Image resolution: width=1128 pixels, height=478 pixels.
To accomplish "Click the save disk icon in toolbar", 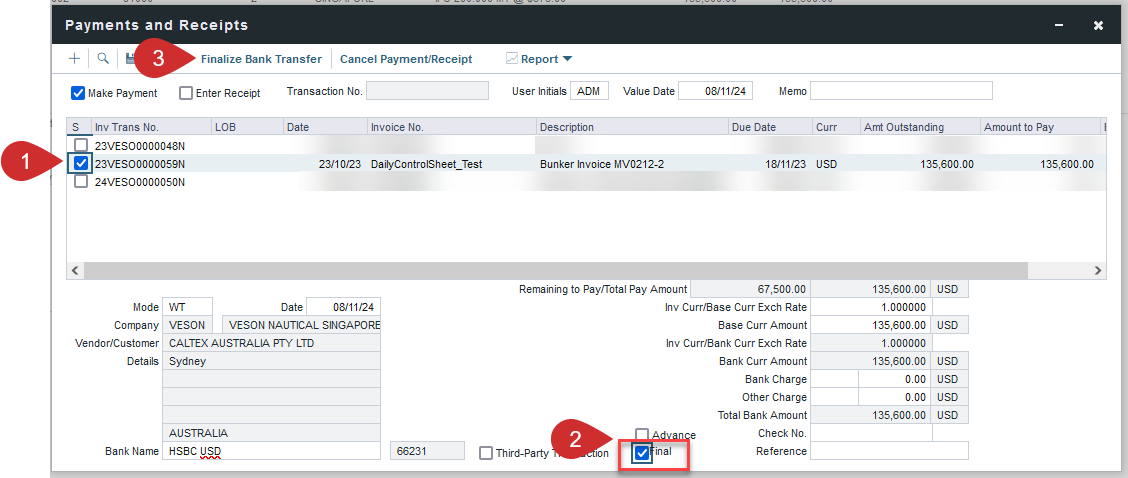I will coord(130,59).
